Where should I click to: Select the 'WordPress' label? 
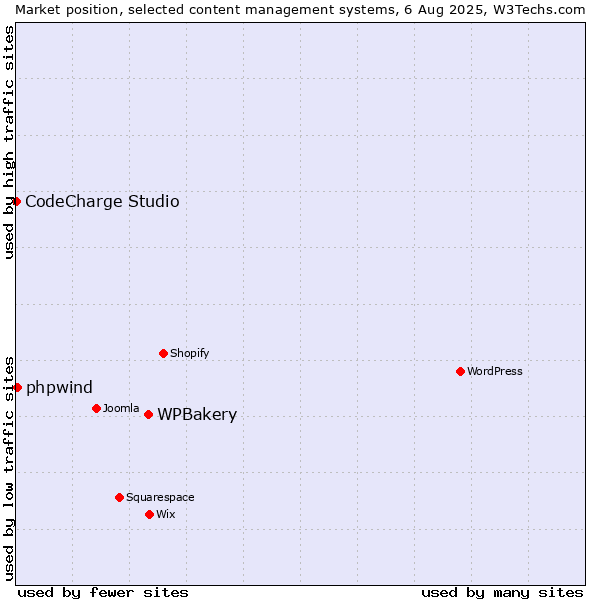coord(495,371)
